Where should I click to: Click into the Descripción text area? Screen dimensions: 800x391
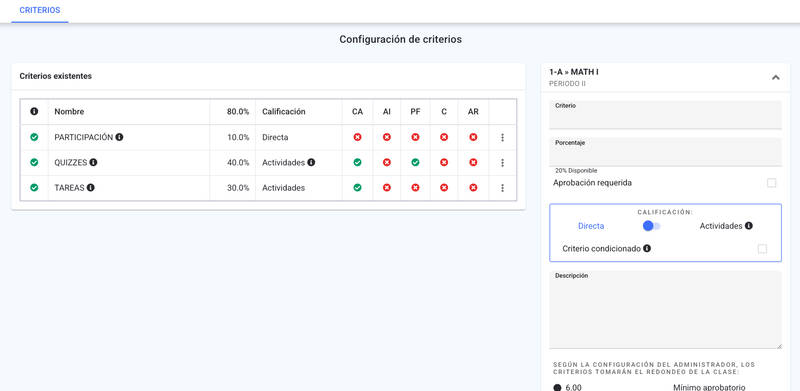point(665,310)
